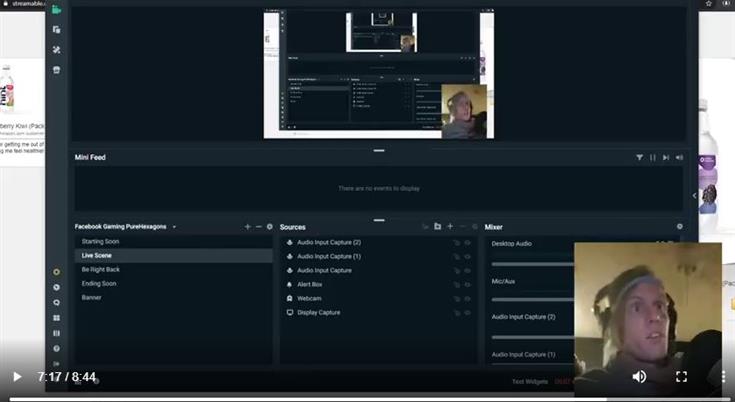This screenshot has height=402, width=735.
Task: Bookmark the page with the browser star icon
Action: click(709, 3)
